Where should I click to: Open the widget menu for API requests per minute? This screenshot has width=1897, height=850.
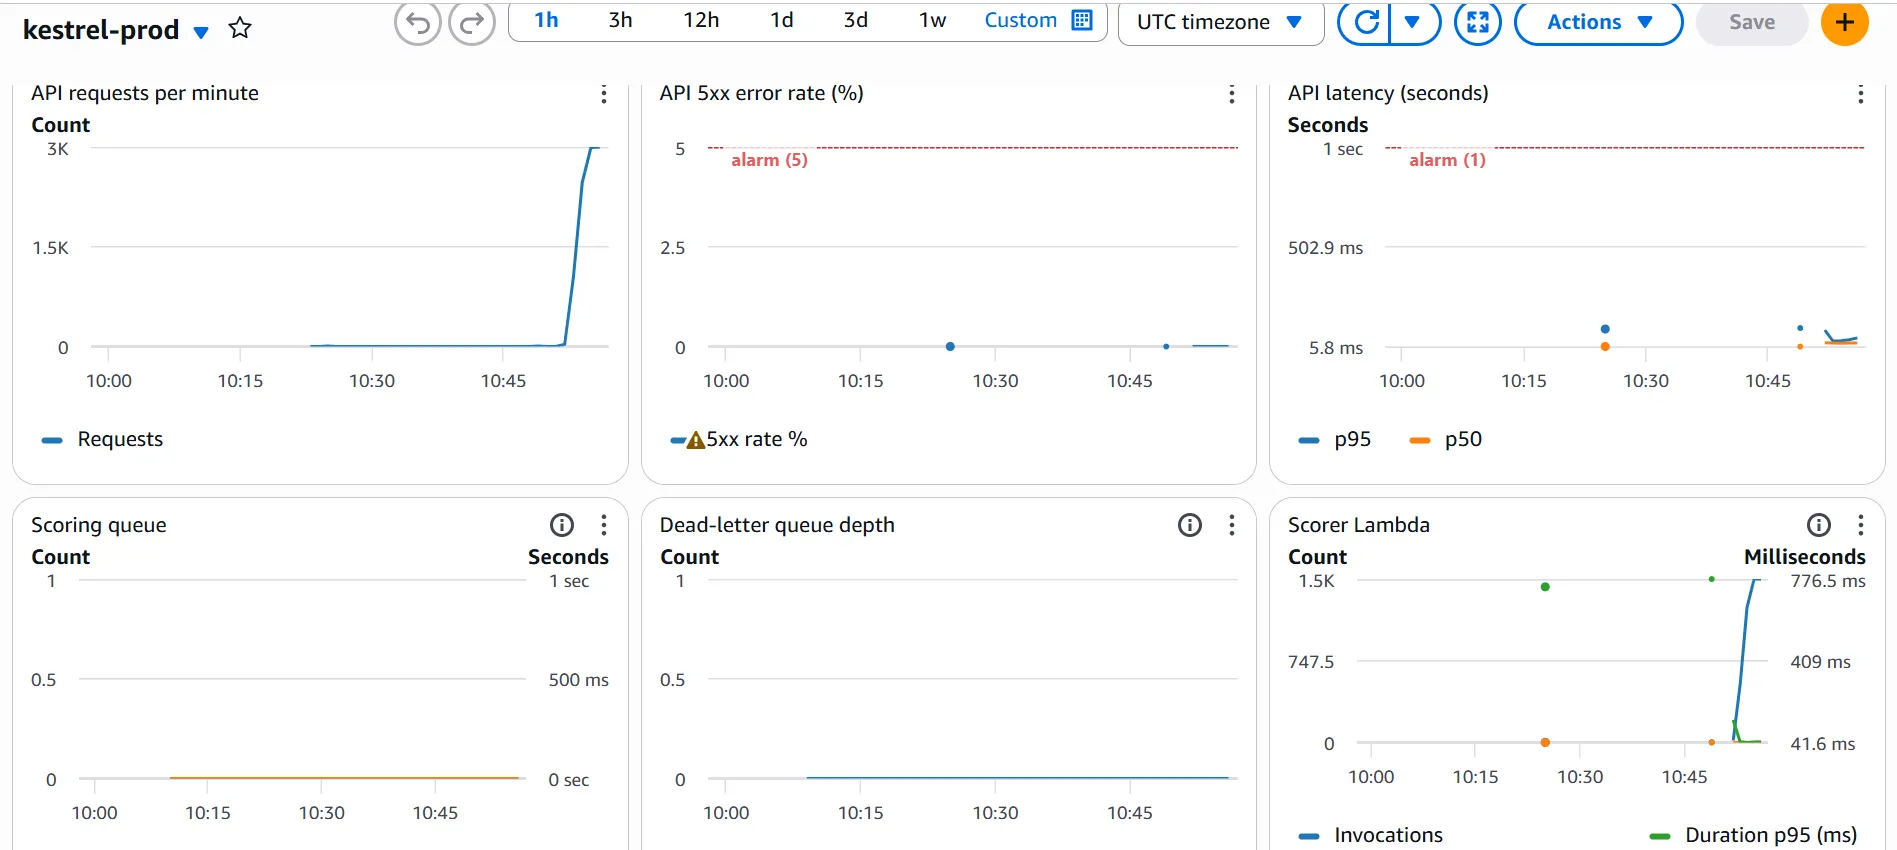[x=603, y=94]
